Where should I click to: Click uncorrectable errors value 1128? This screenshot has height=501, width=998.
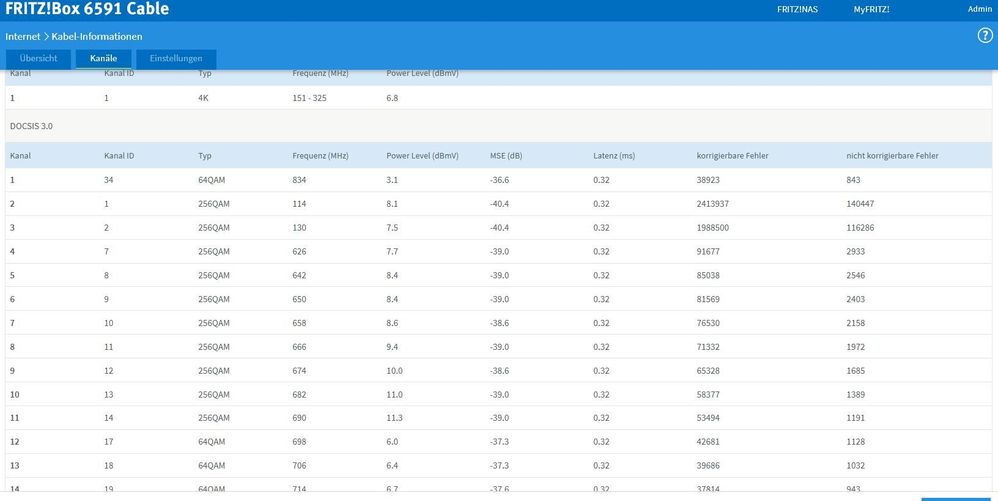[x=855, y=441]
